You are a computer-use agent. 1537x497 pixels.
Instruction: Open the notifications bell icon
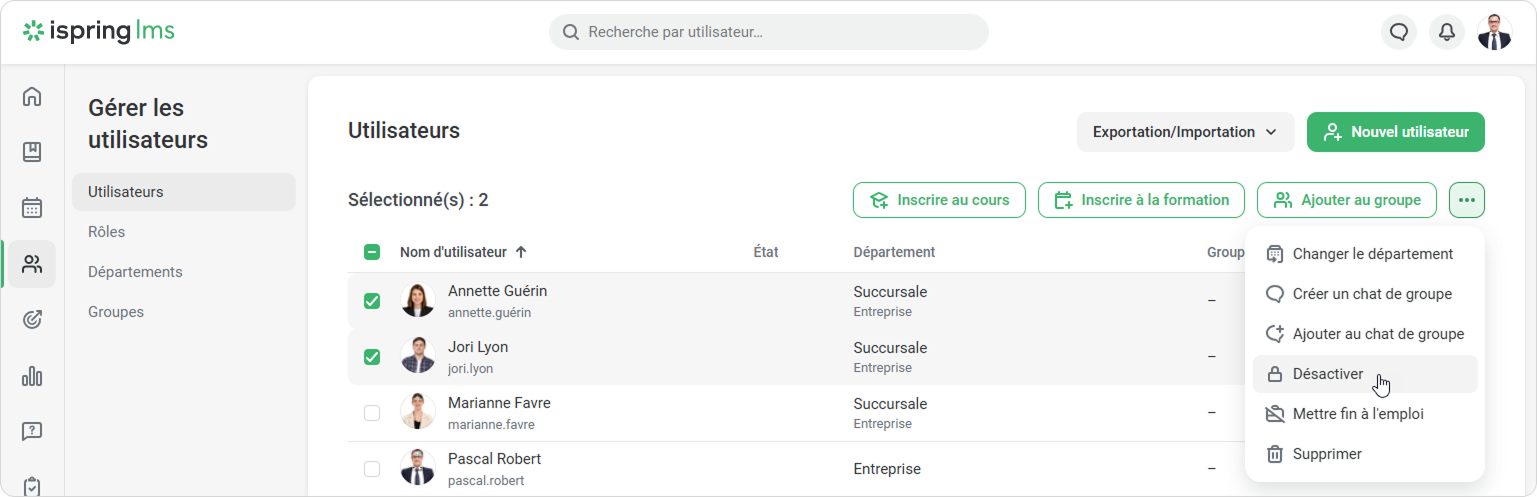1446,32
